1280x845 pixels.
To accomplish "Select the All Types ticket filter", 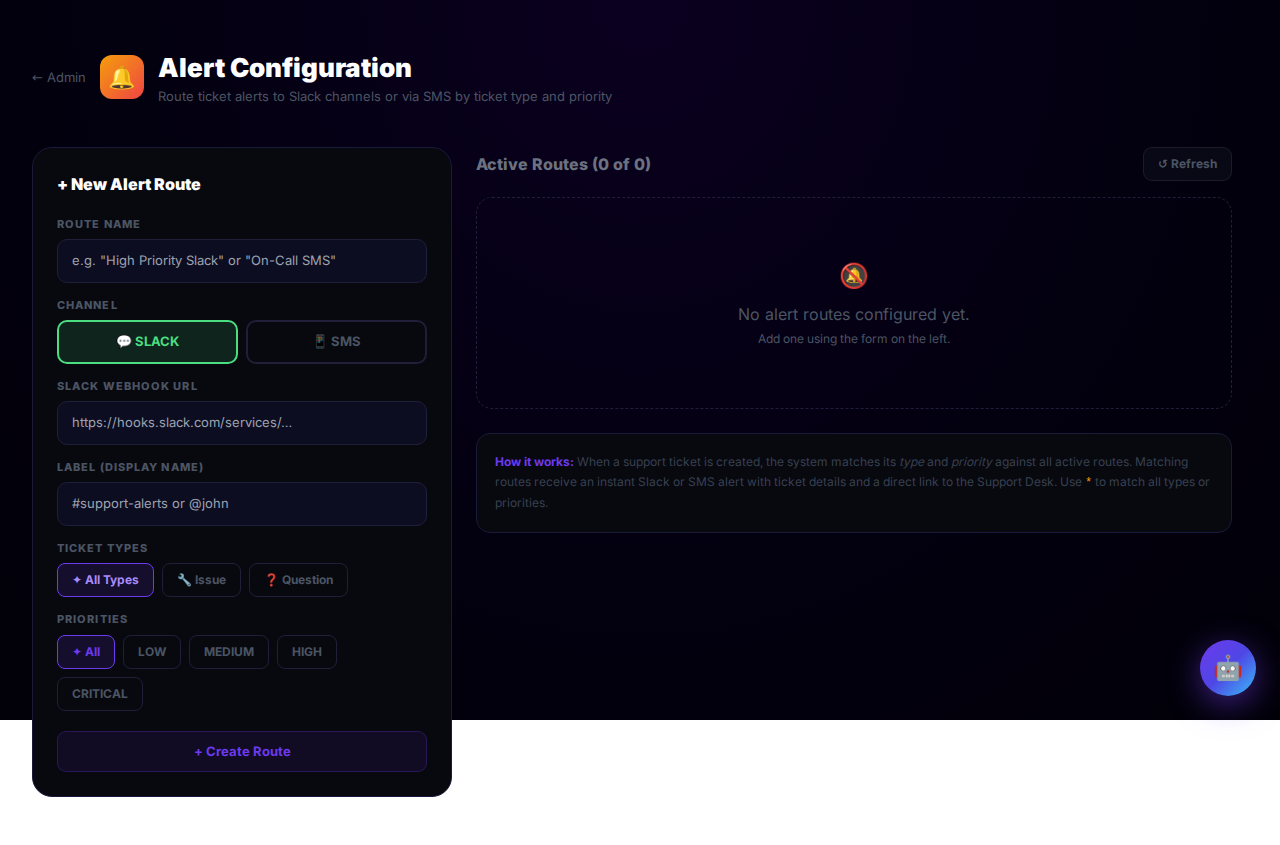I will tap(105, 580).
